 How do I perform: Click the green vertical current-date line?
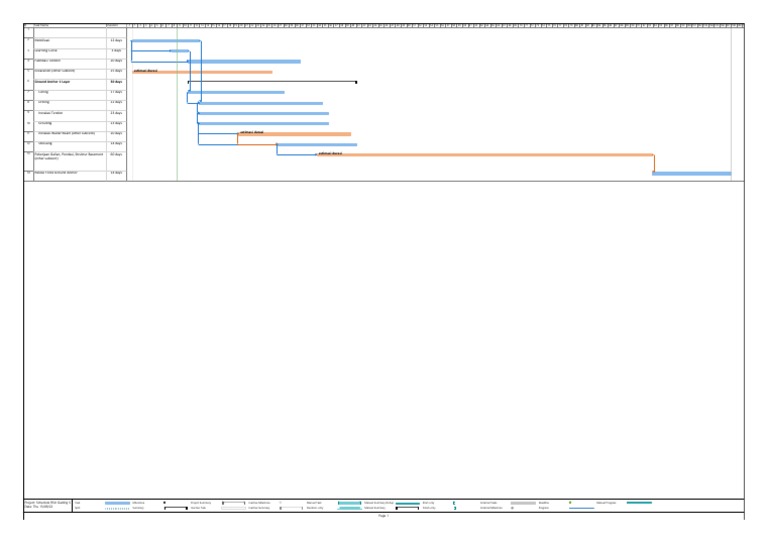(x=177, y=104)
